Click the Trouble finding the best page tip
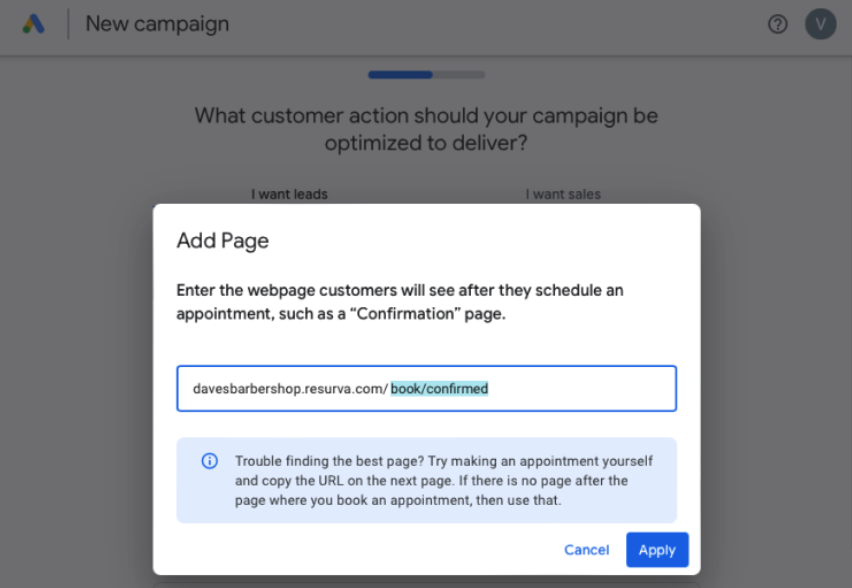 point(444,480)
